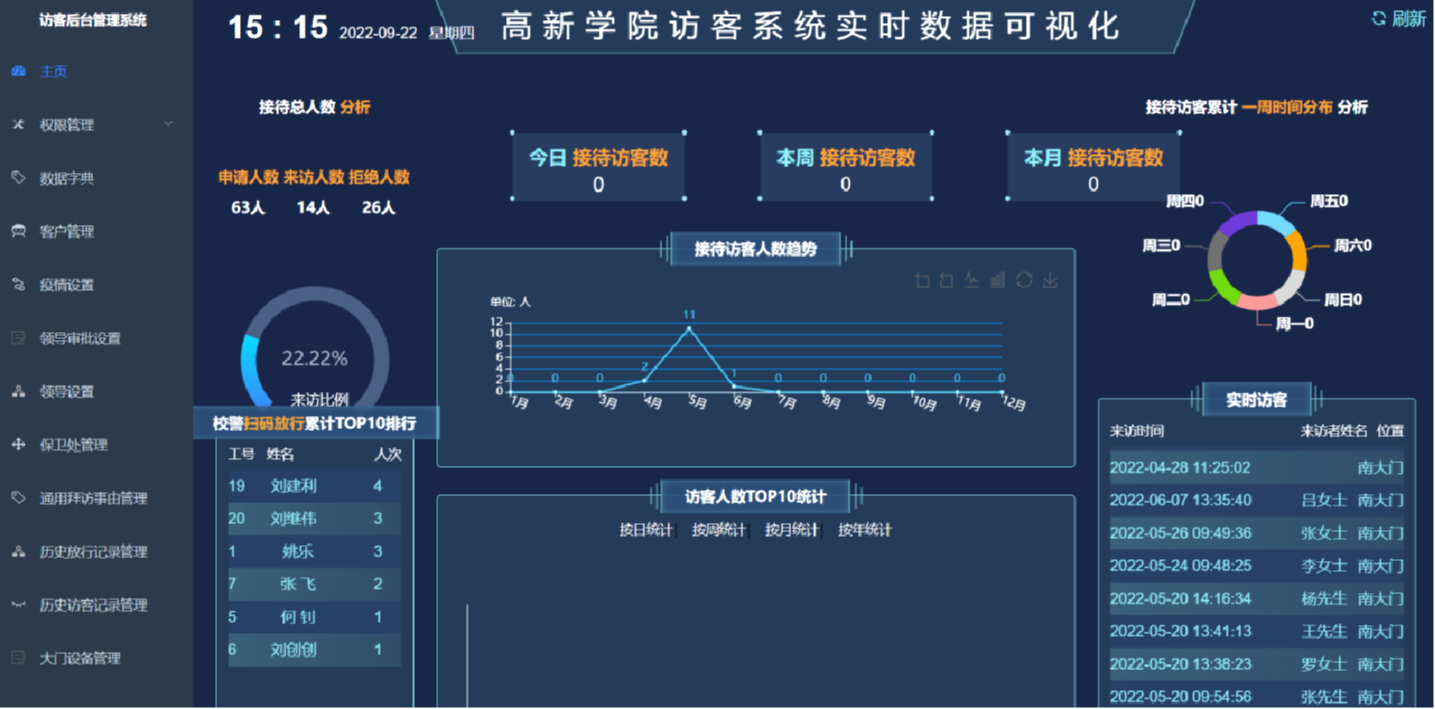Switch trend chart to line view icon
Screen dimensions: 1435x709
coord(972,281)
